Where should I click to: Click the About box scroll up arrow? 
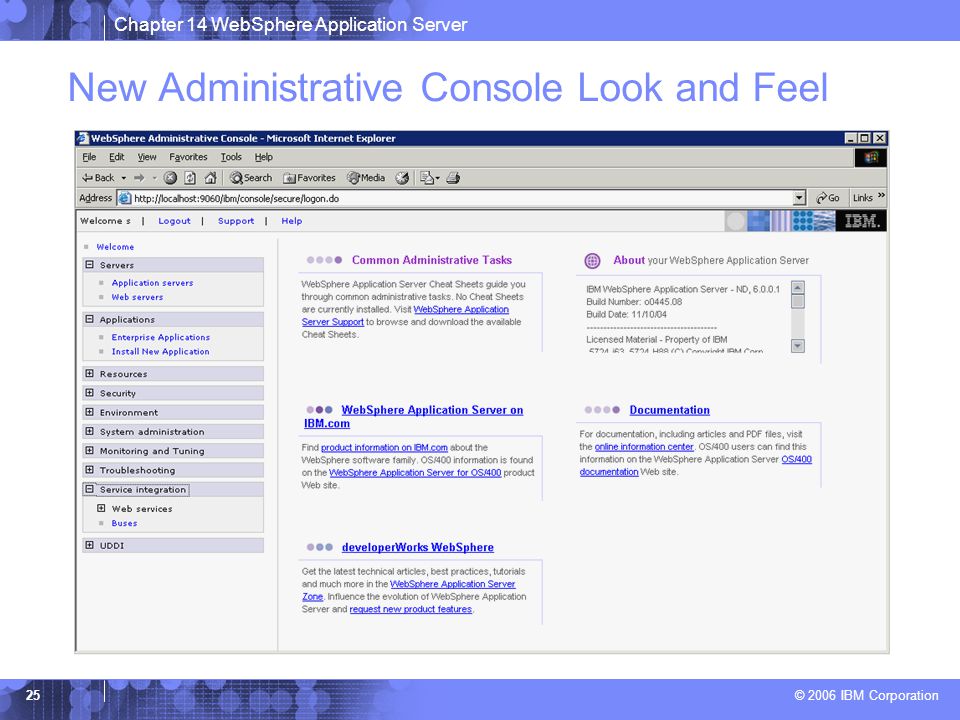coord(798,288)
